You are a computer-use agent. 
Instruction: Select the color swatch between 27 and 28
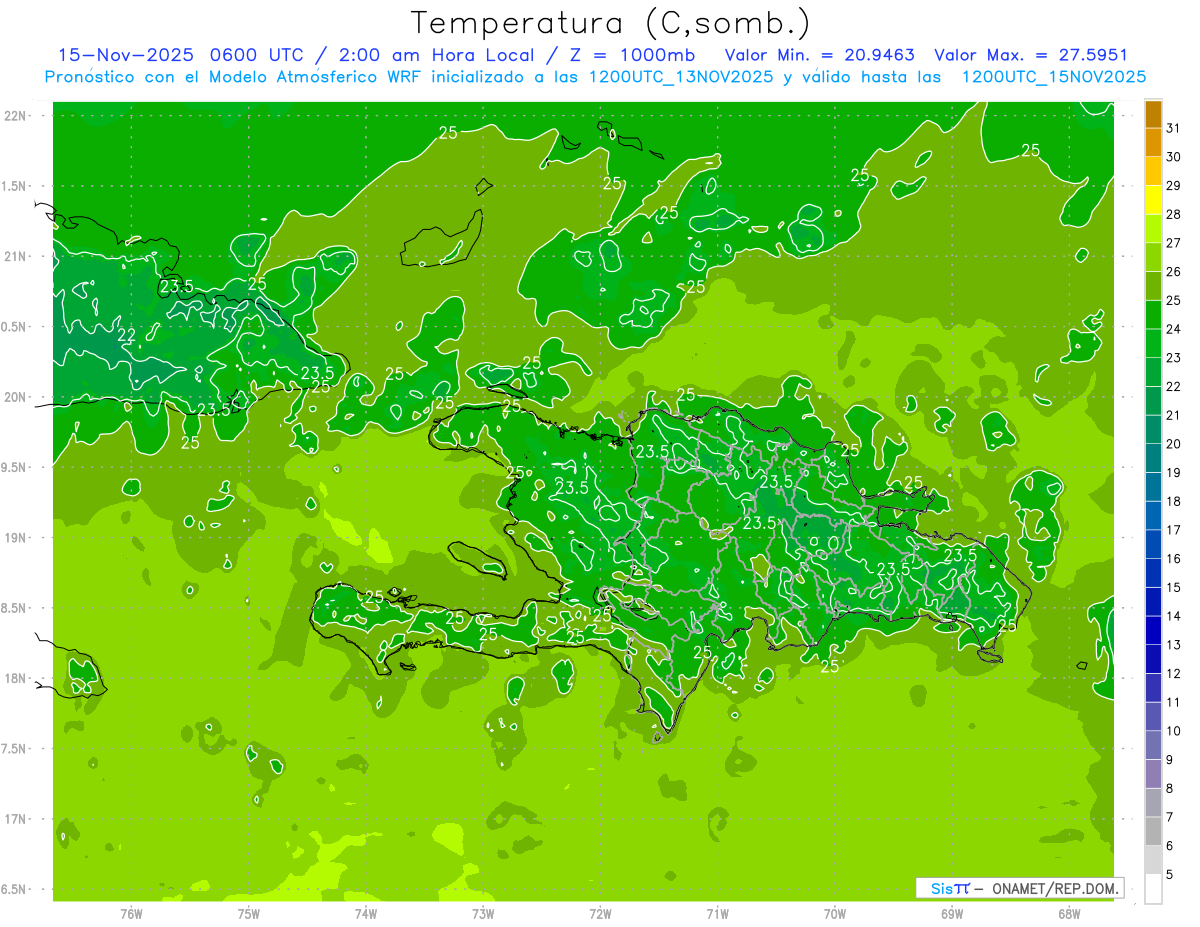pyautogui.click(x=1153, y=228)
